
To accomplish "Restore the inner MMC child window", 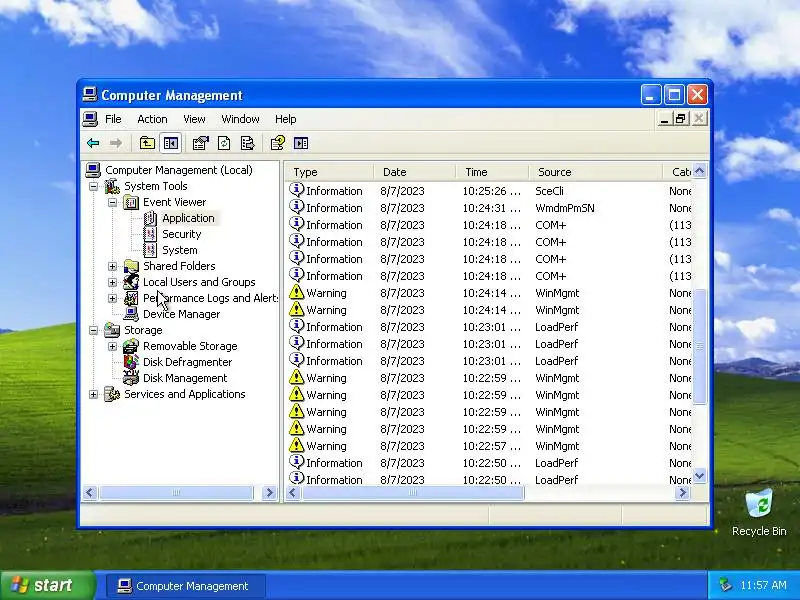I will click(681, 119).
